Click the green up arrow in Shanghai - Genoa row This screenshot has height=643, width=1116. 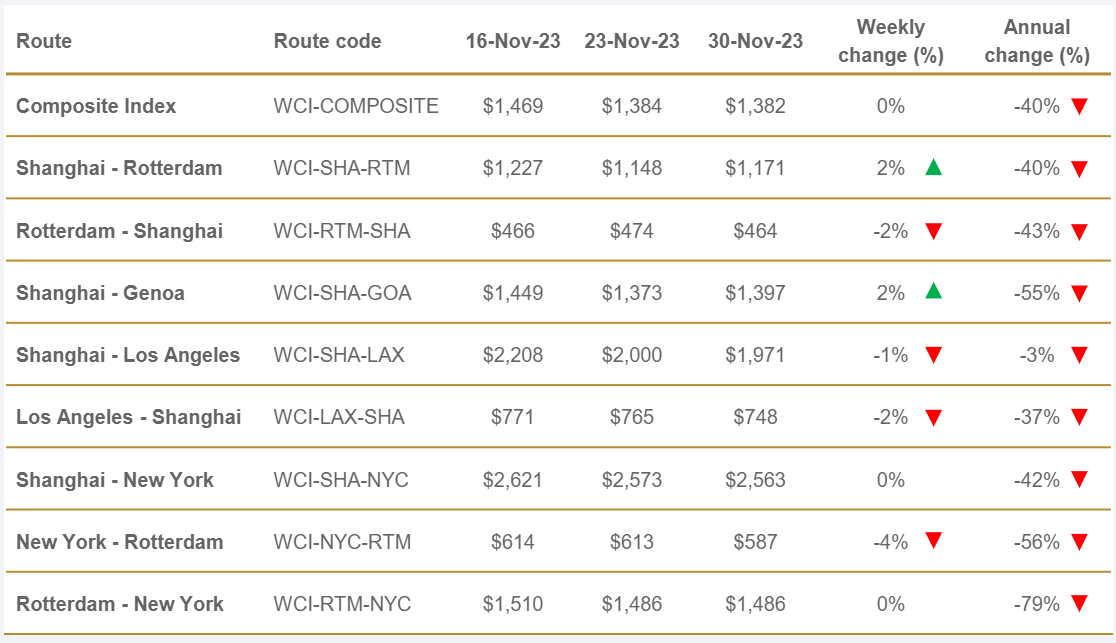933,292
